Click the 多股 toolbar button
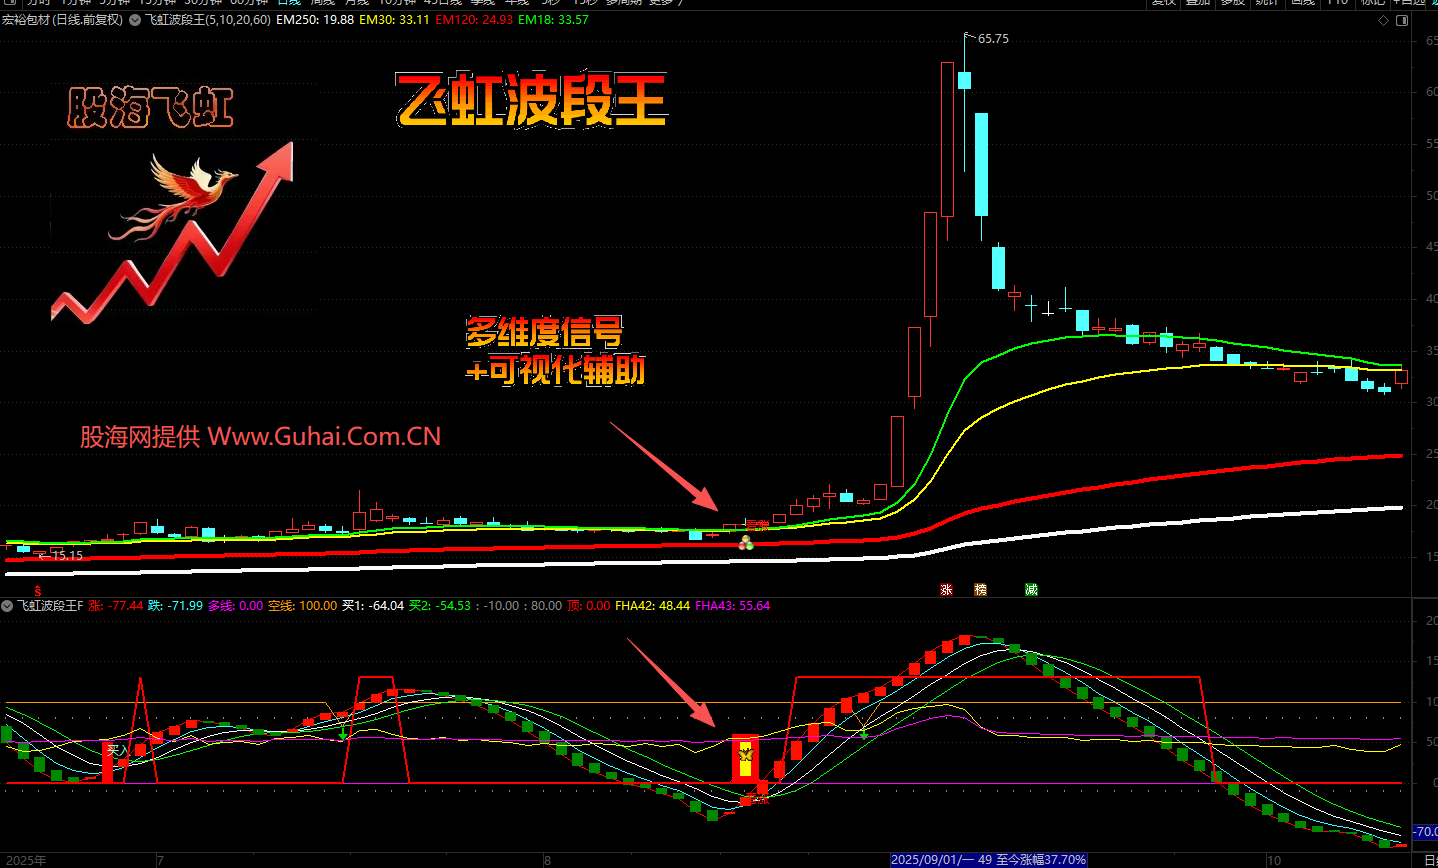 click(1232, 3)
